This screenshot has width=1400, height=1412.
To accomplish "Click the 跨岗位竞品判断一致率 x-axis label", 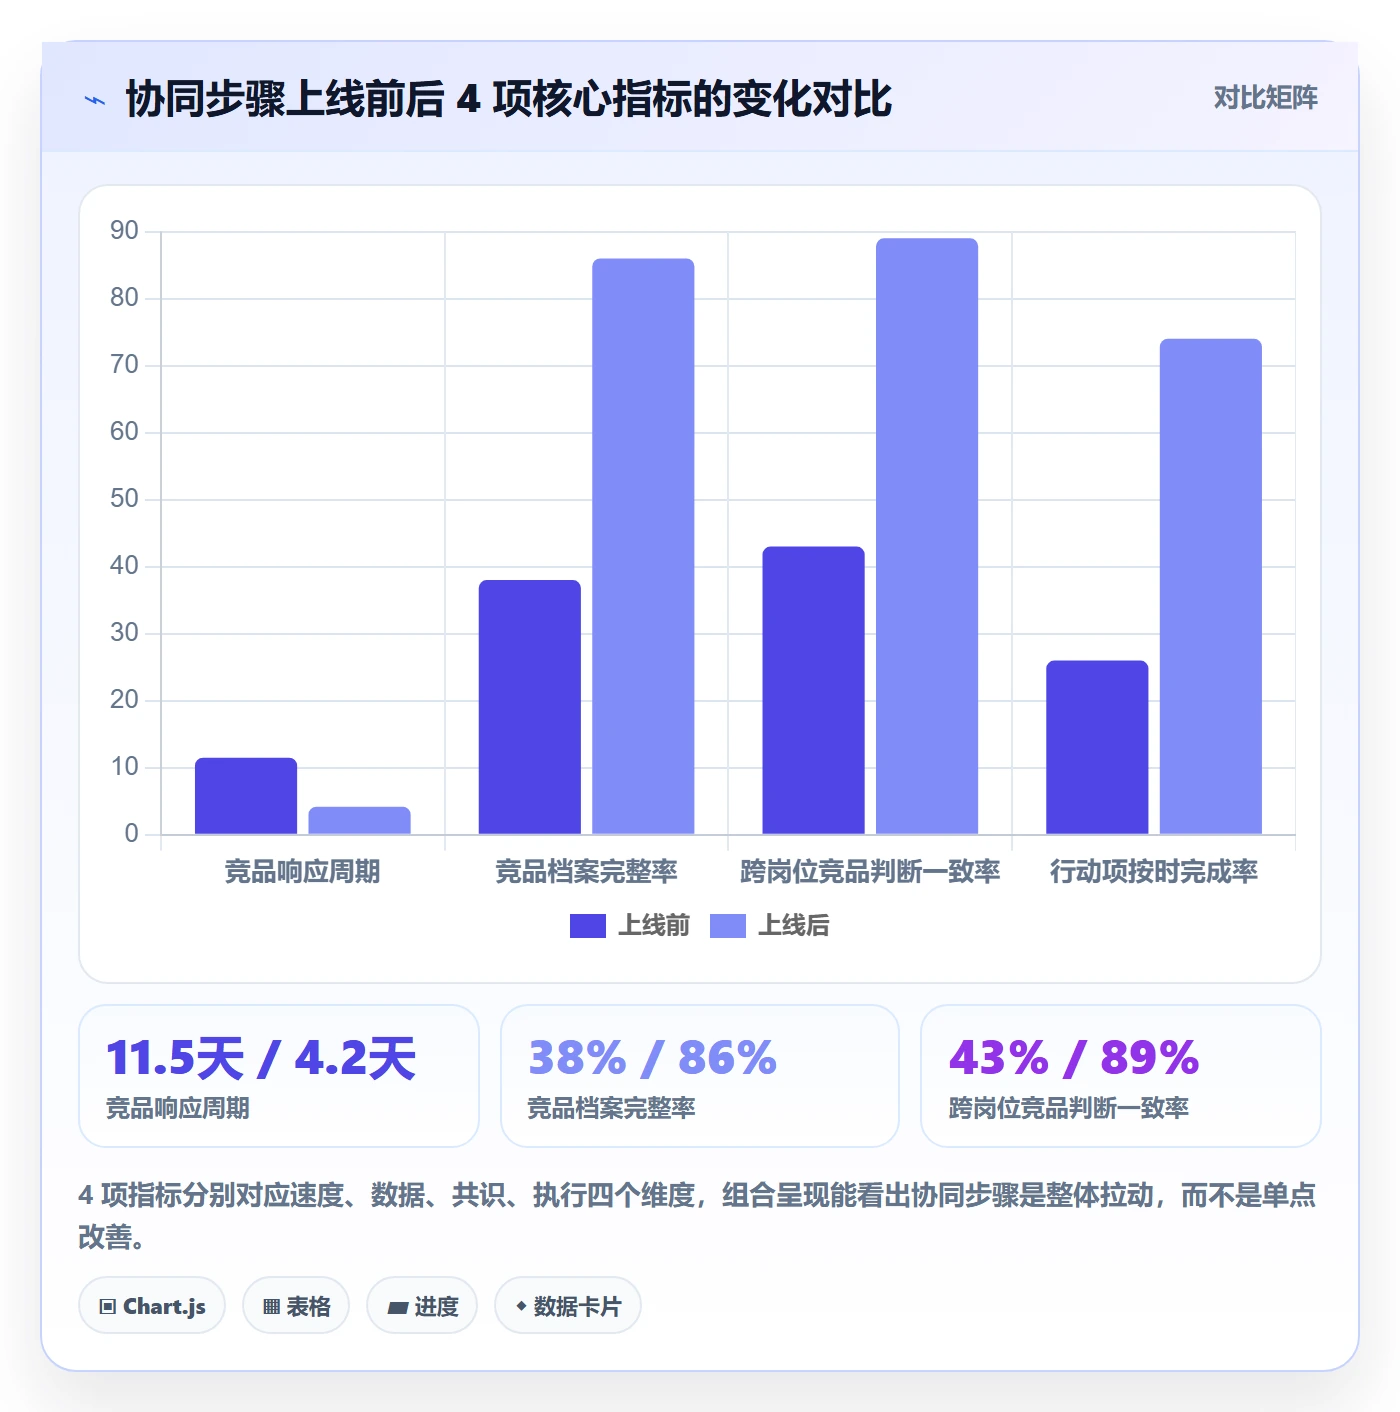I will [870, 872].
